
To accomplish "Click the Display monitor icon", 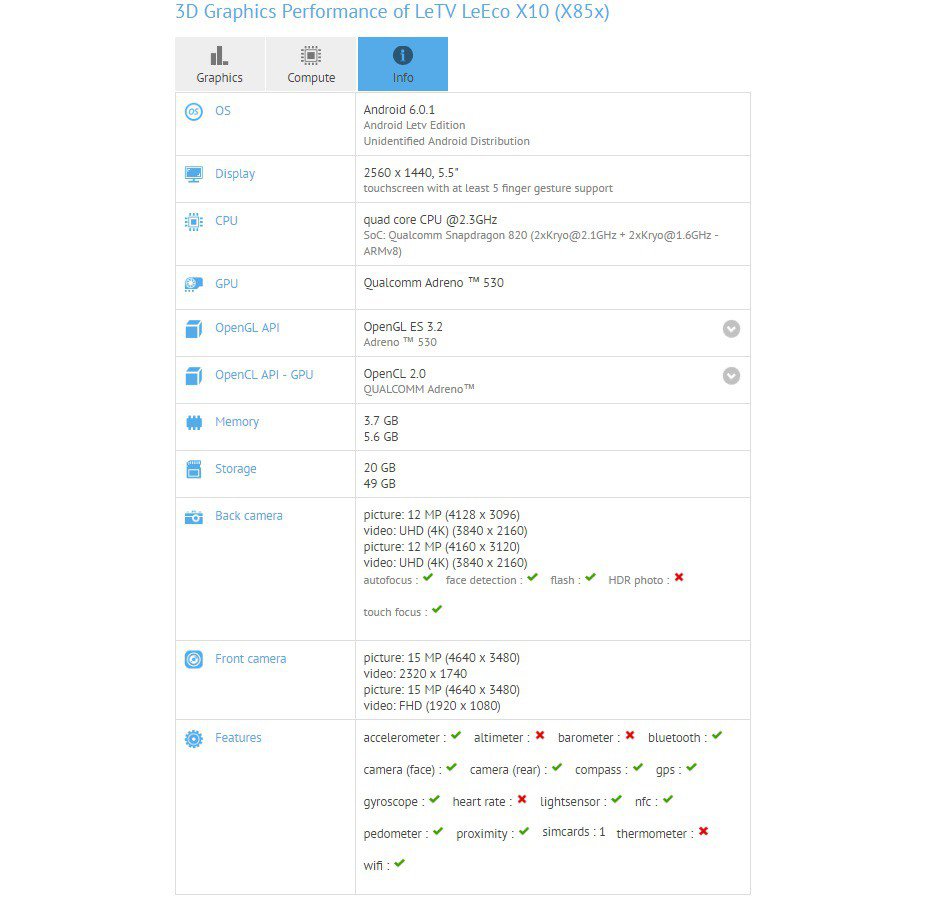I will (194, 174).
